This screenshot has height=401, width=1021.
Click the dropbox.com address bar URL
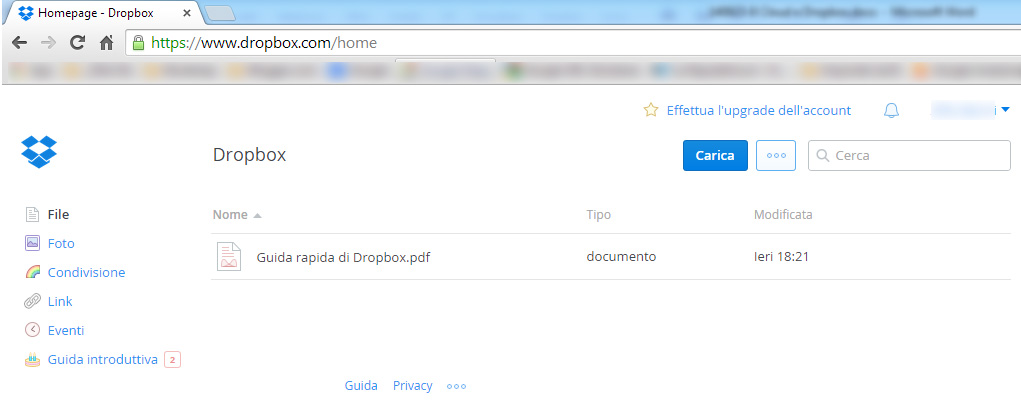pos(264,44)
